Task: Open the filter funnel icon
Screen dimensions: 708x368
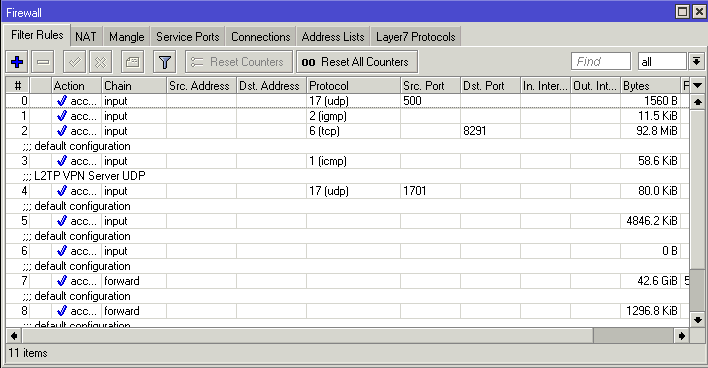Action: pyautogui.click(x=165, y=62)
